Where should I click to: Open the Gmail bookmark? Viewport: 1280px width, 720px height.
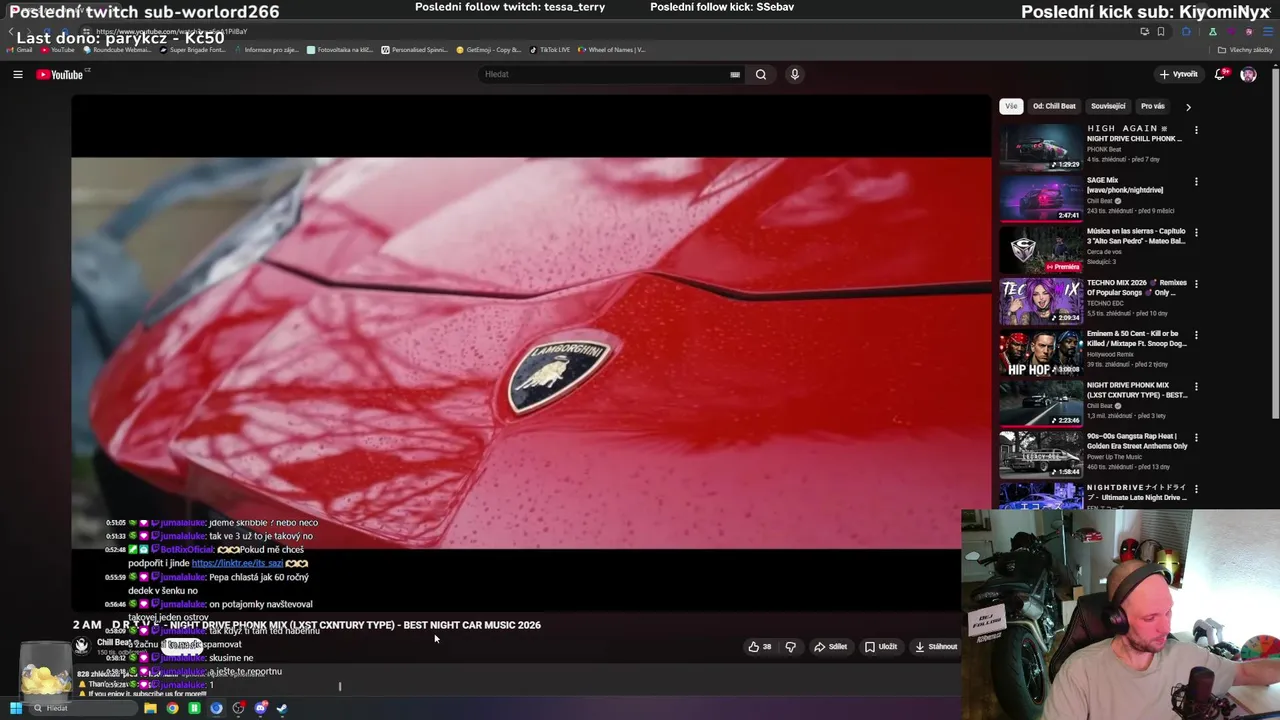tap(19, 49)
